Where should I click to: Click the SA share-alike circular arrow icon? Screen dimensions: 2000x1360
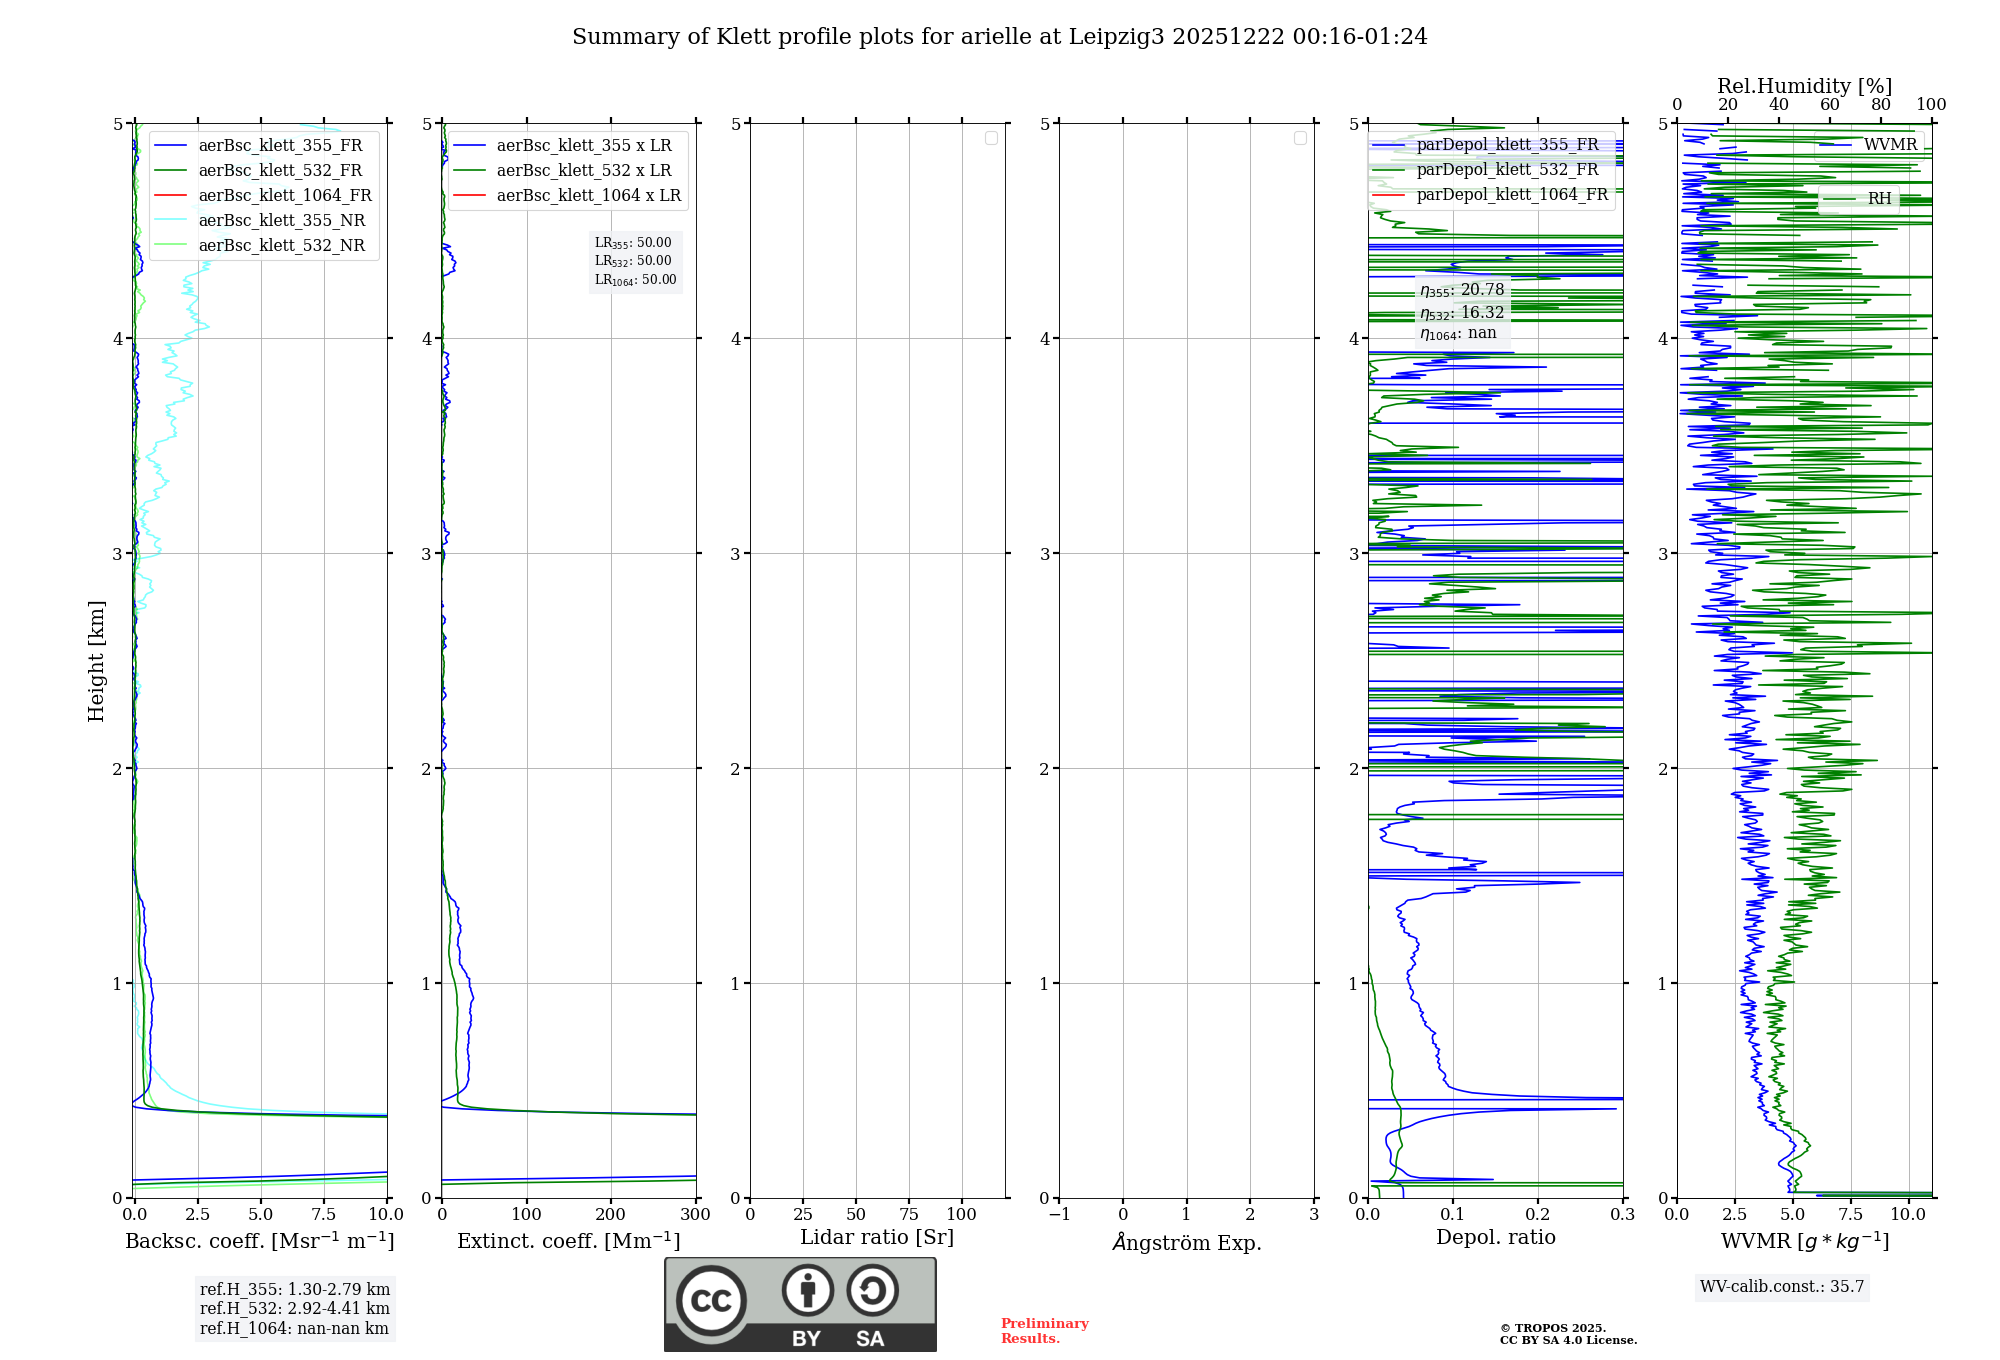[x=872, y=1290]
